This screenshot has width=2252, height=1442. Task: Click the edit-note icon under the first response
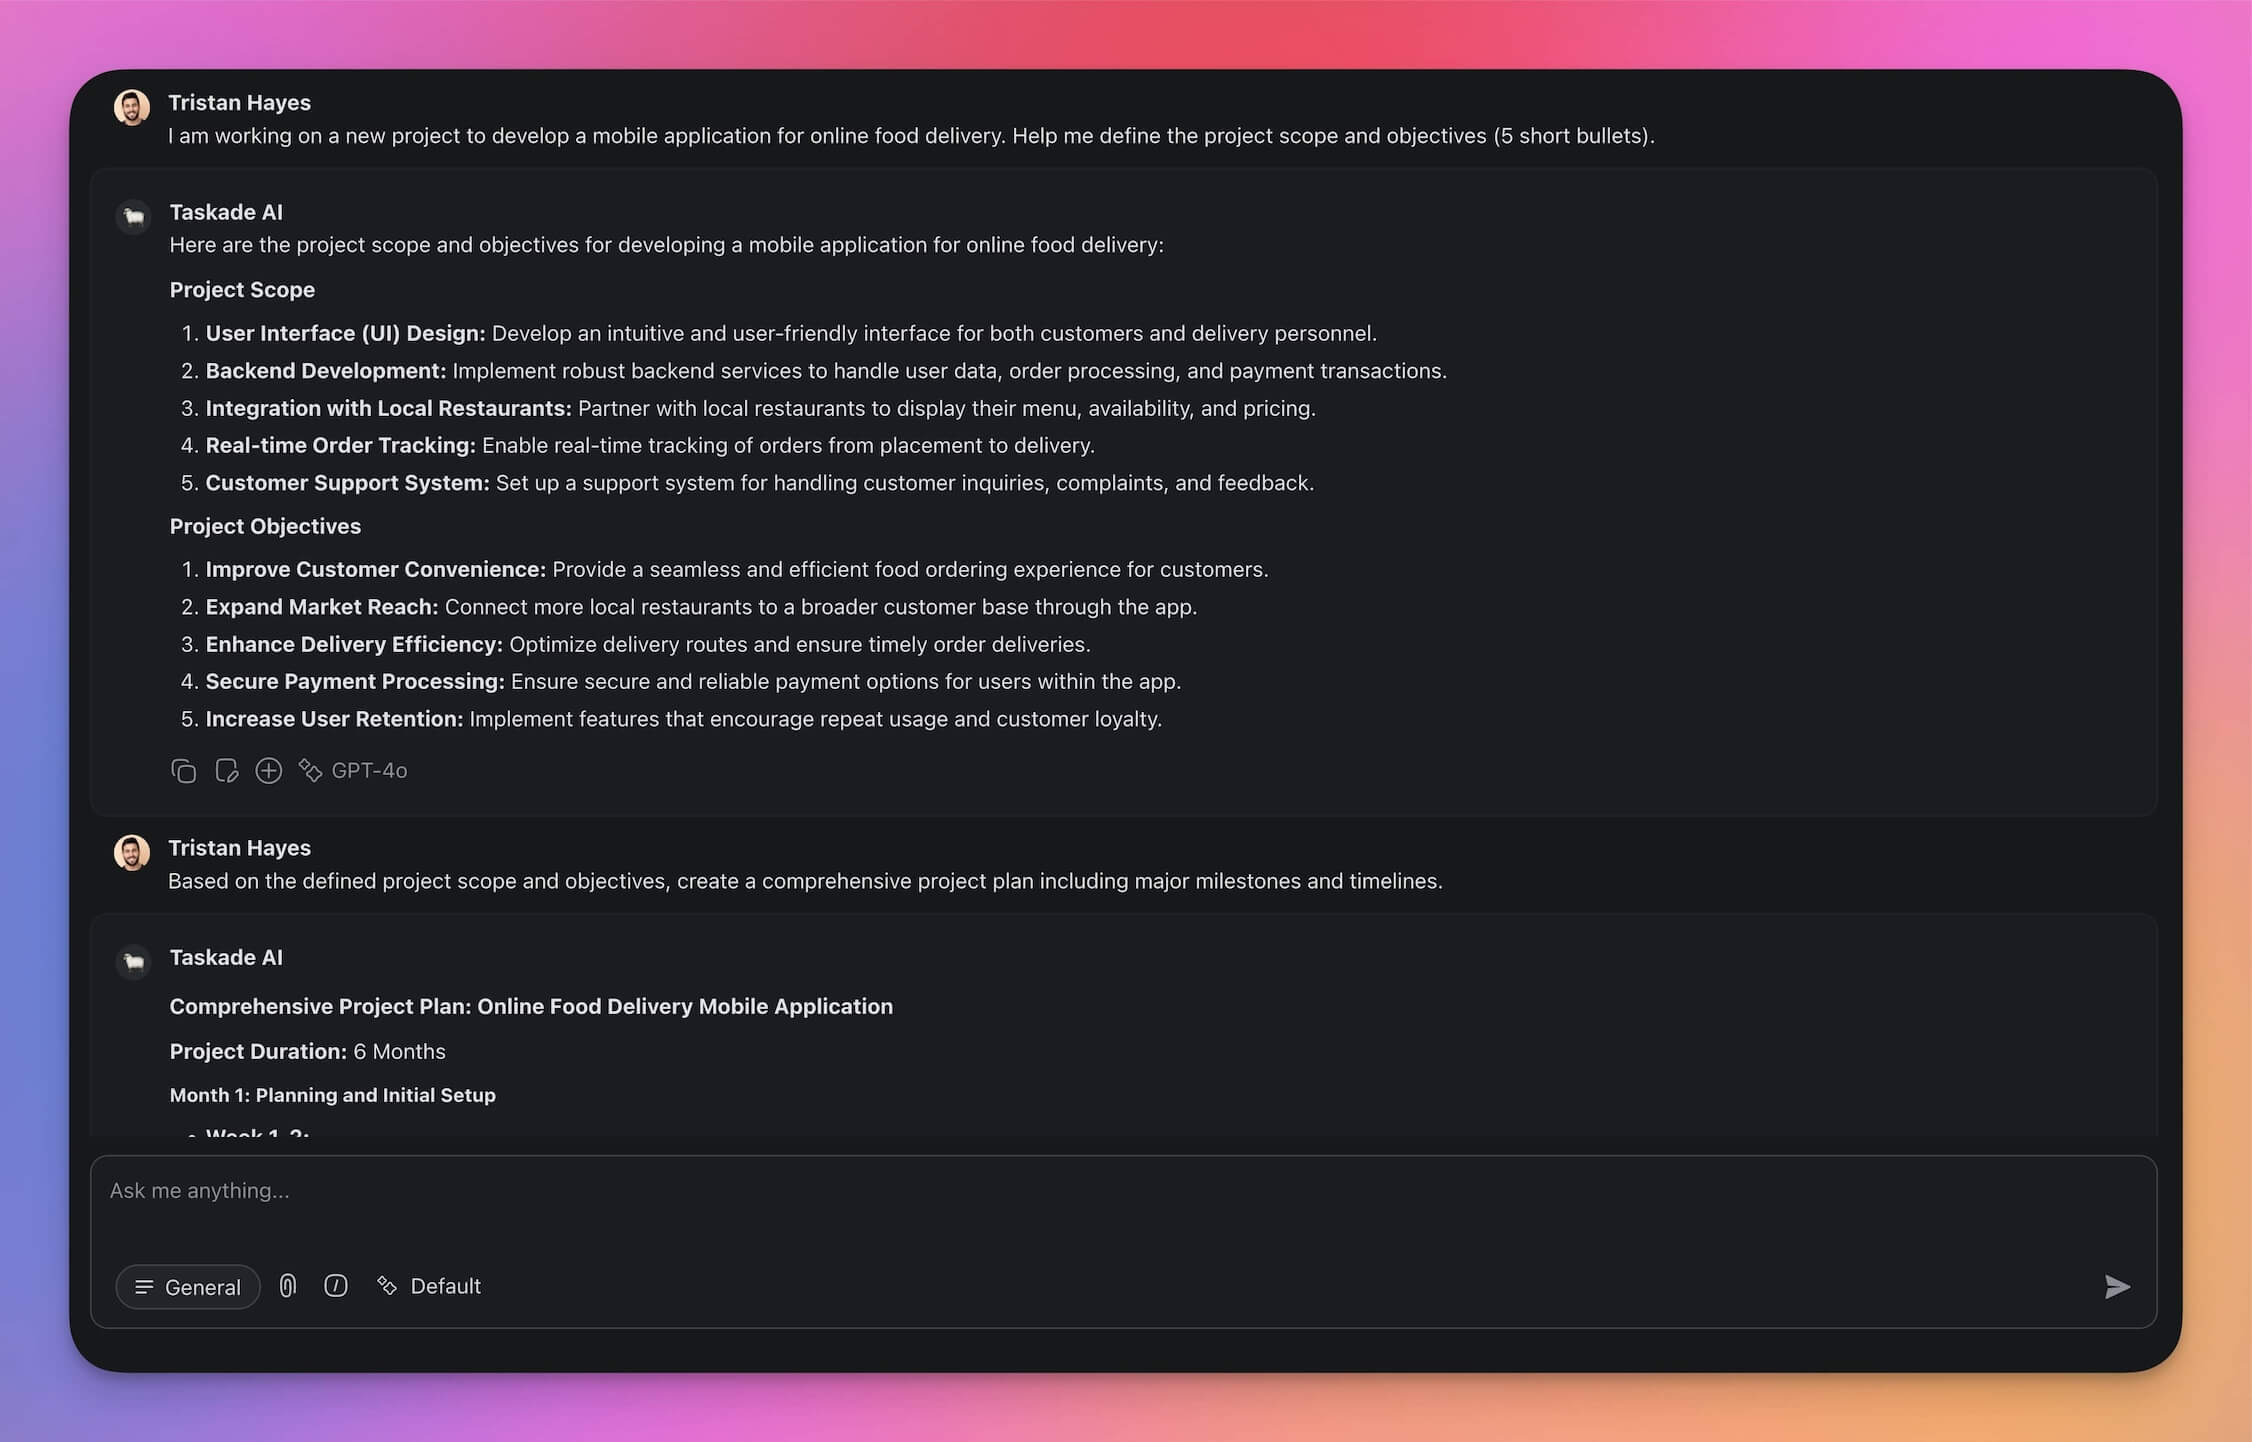pos(227,771)
